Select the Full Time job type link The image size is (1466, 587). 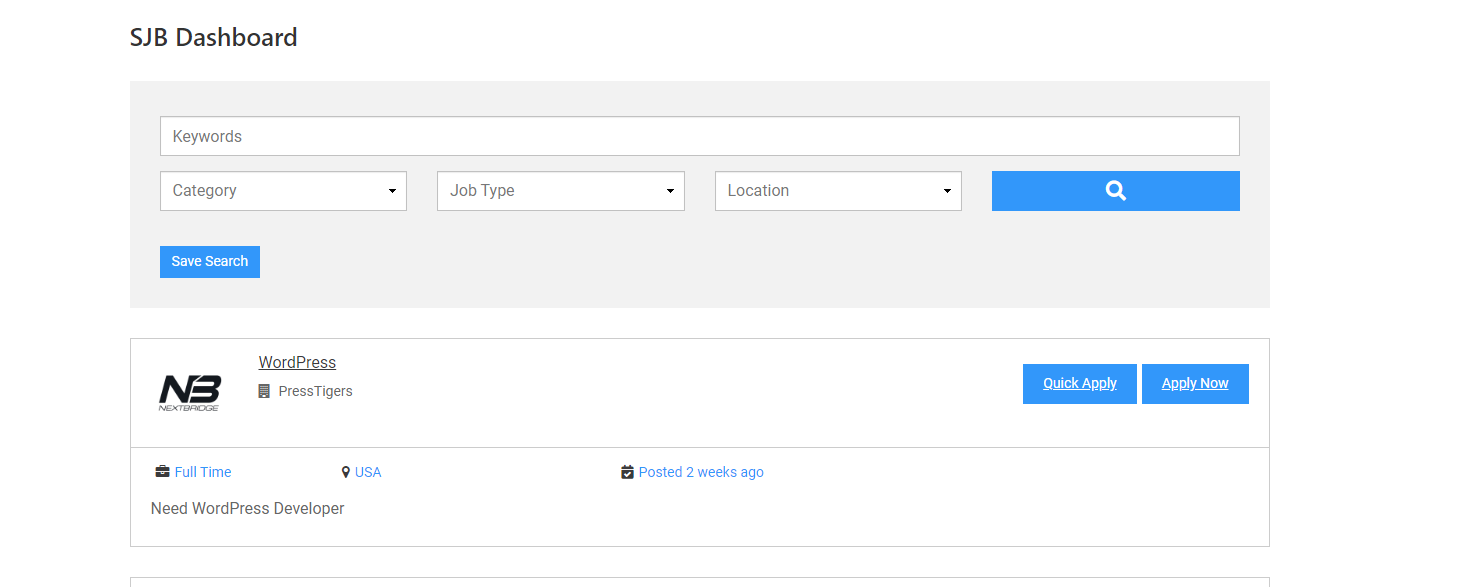[x=202, y=471]
